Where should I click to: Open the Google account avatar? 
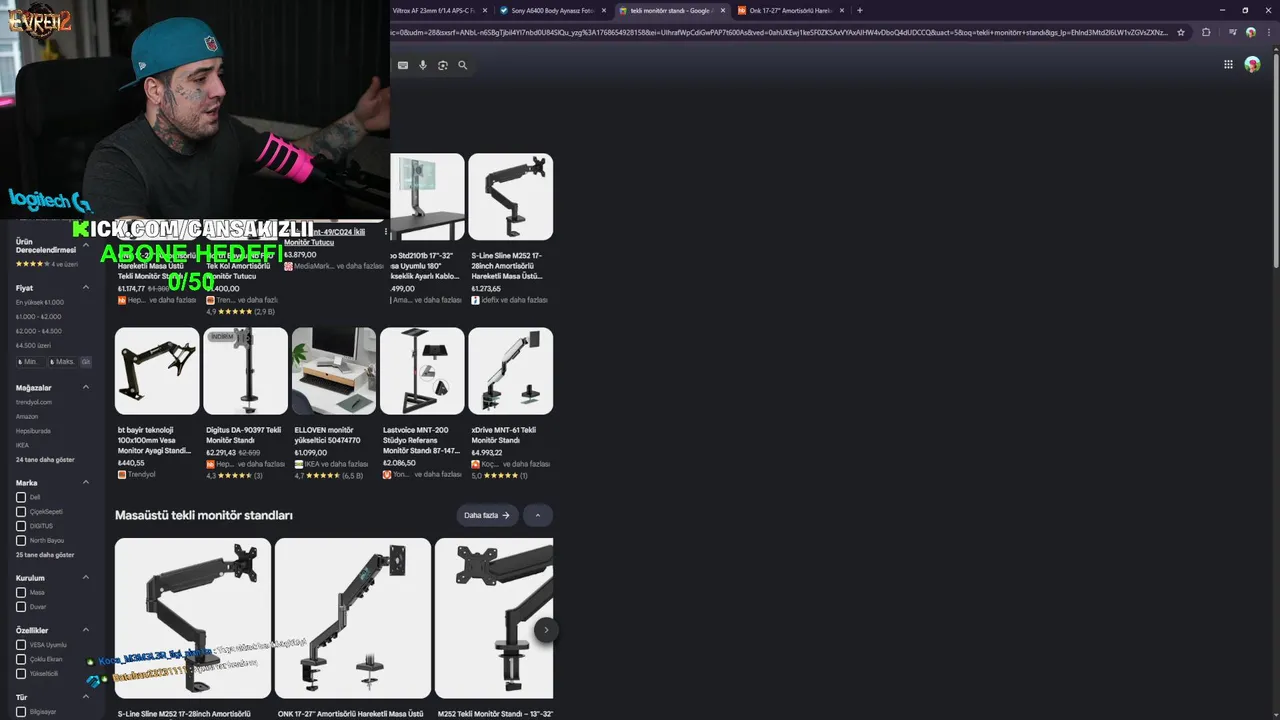(1252, 64)
